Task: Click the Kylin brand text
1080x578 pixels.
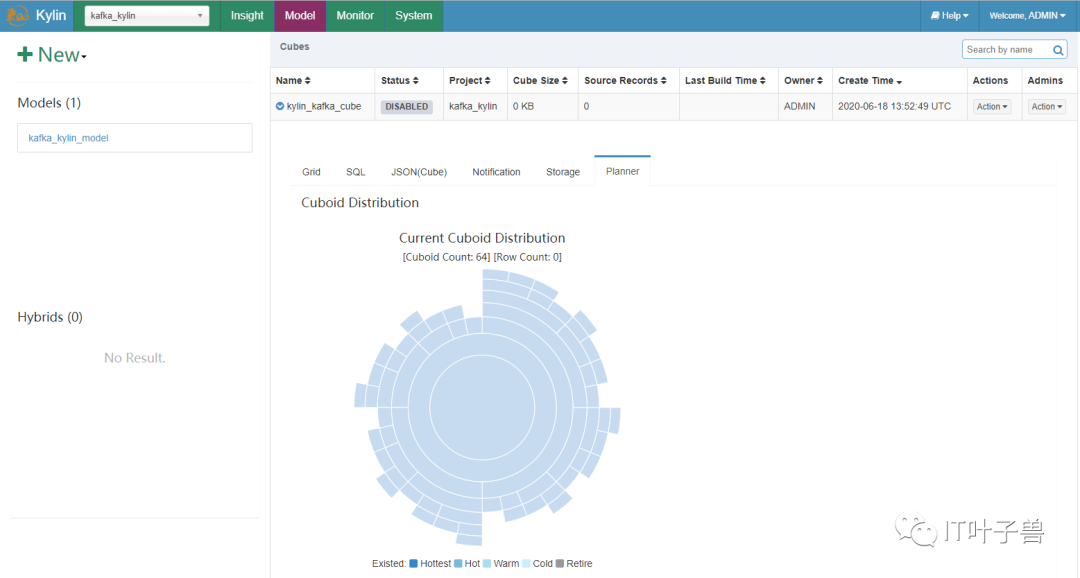Action: coord(51,15)
